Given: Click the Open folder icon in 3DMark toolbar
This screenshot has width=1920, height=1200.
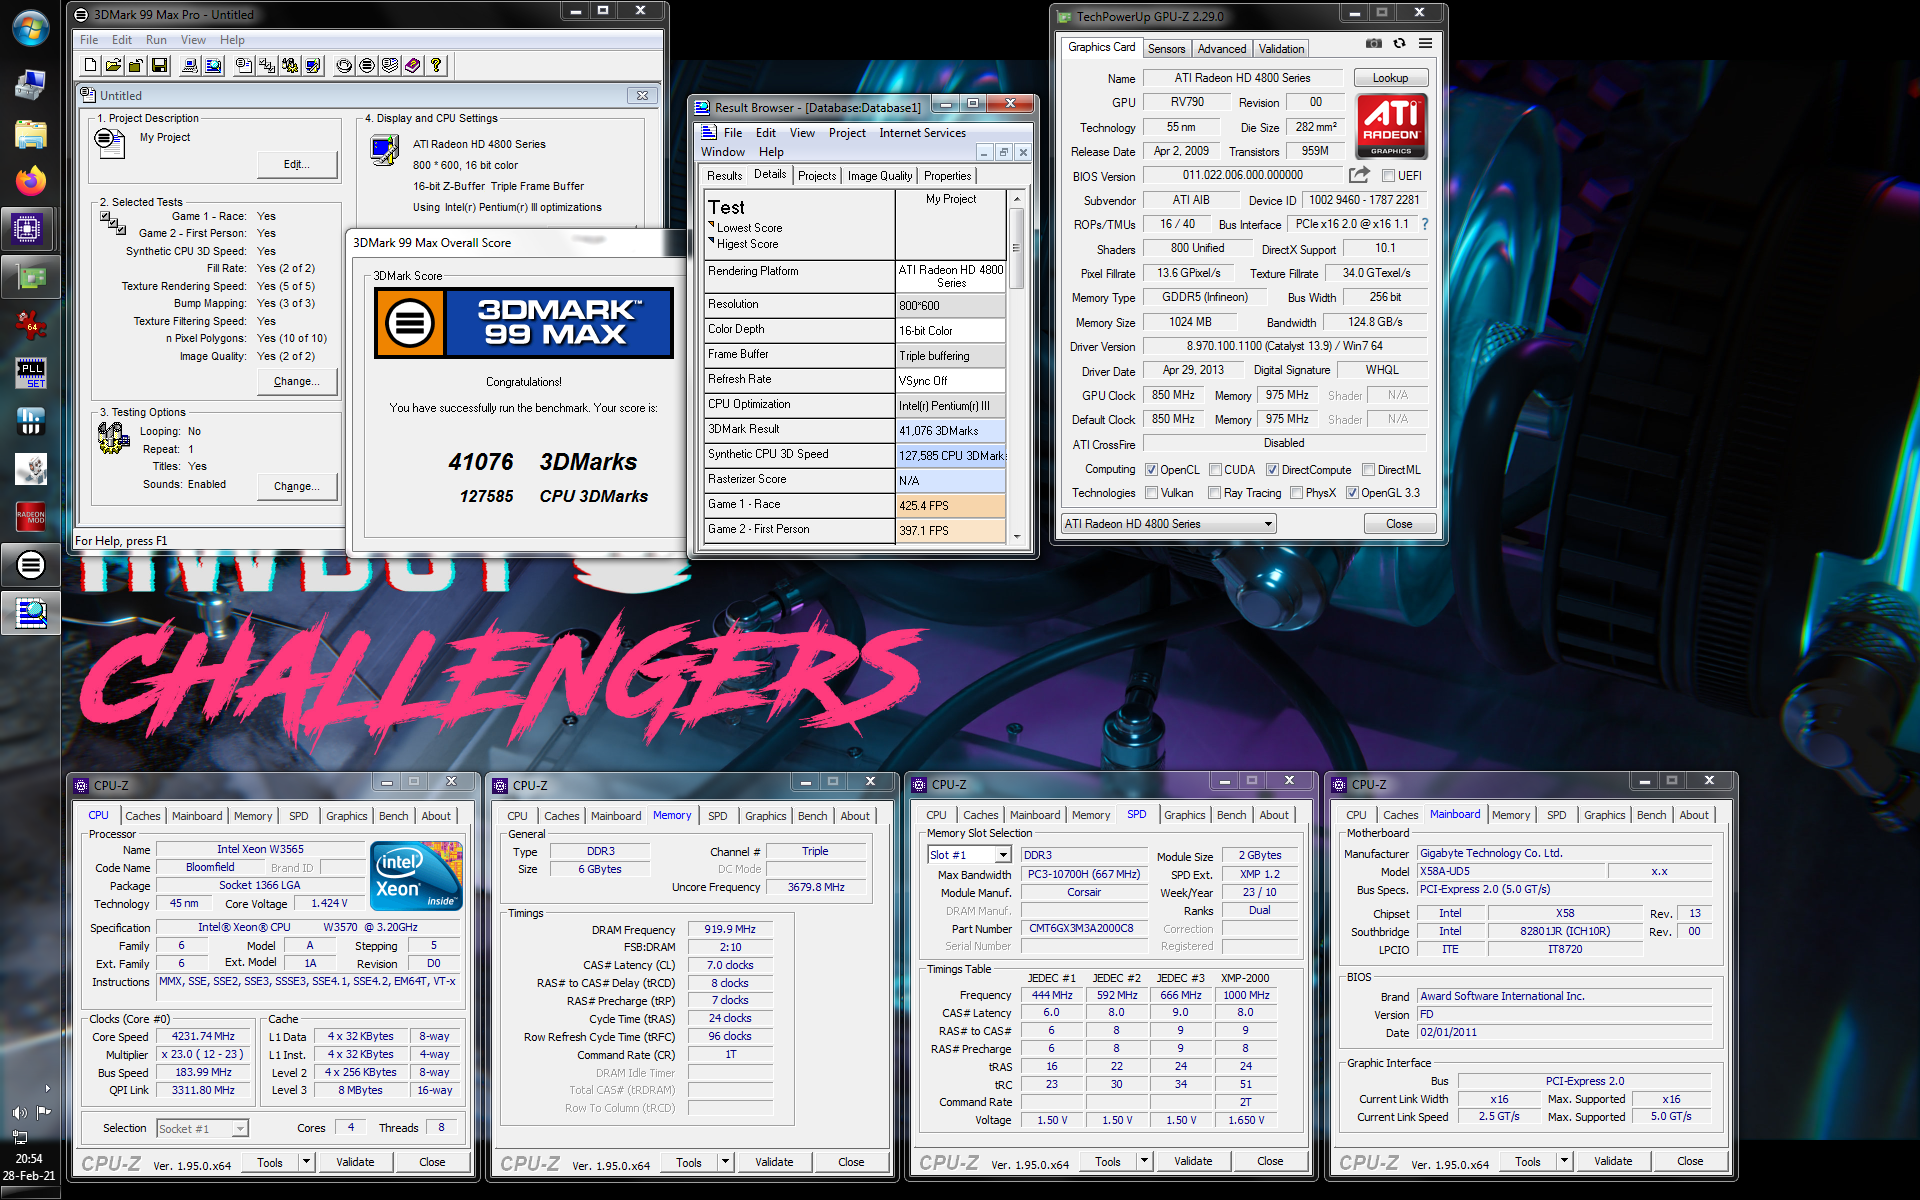Looking at the screenshot, I should point(114,66).
